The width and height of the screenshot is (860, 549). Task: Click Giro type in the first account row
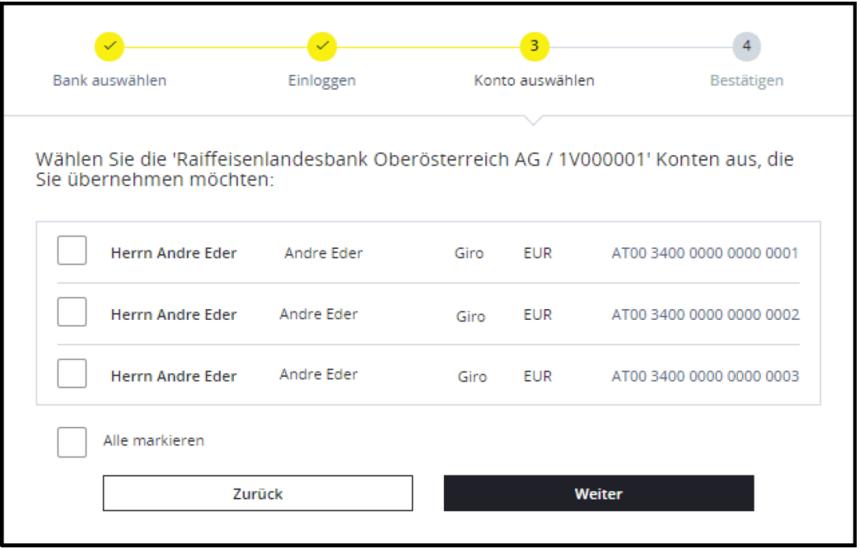469,254
